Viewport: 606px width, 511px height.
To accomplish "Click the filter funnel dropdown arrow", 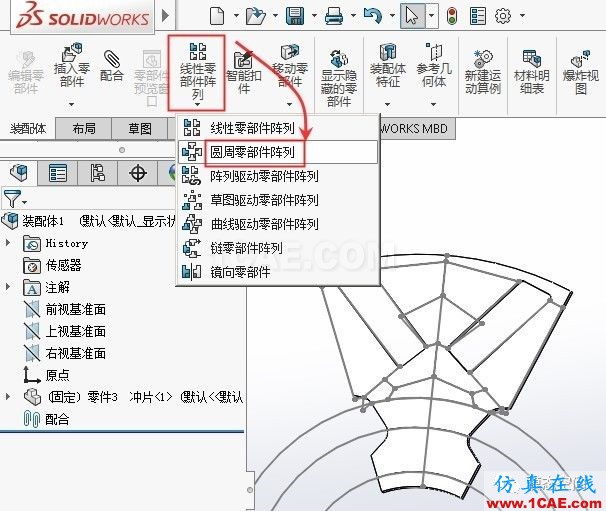I will pos(25,202).
